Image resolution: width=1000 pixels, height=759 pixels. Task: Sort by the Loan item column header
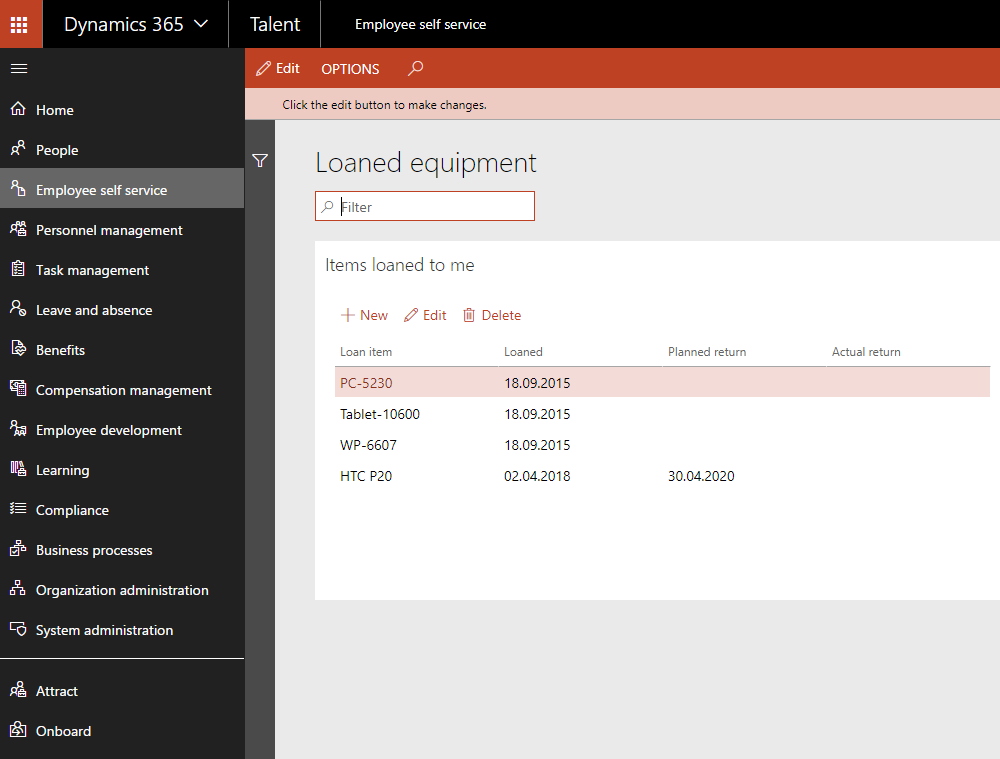coord(366,352)
